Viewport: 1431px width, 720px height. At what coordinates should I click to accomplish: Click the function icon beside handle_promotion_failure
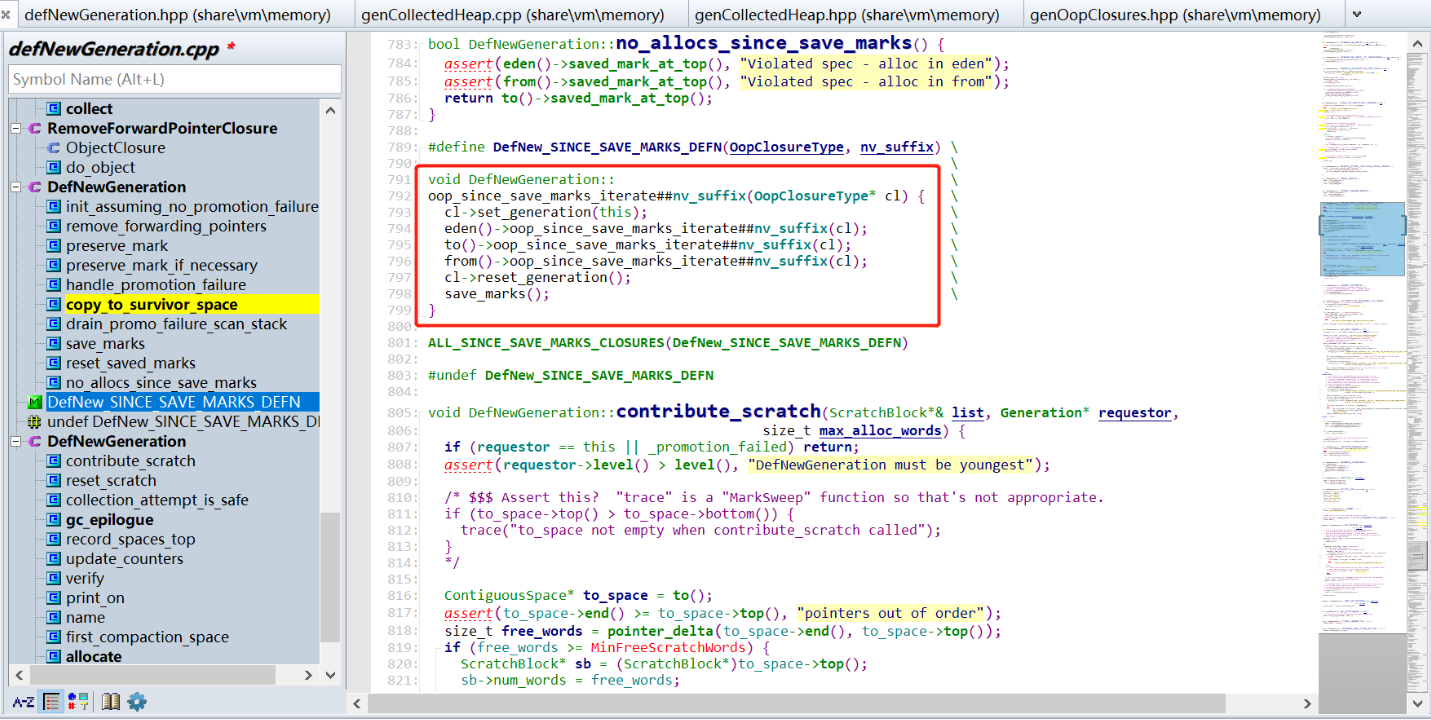pos(54,285)
